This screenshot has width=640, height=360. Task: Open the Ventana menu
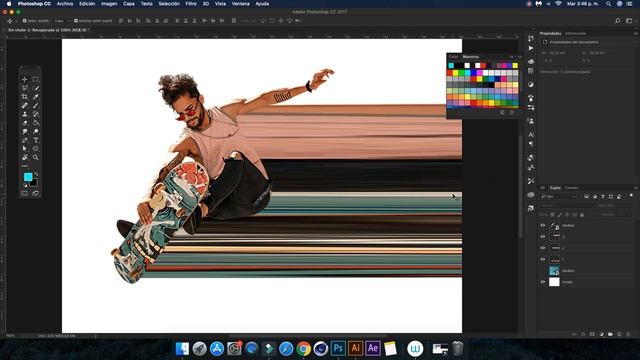click(240, 4)
